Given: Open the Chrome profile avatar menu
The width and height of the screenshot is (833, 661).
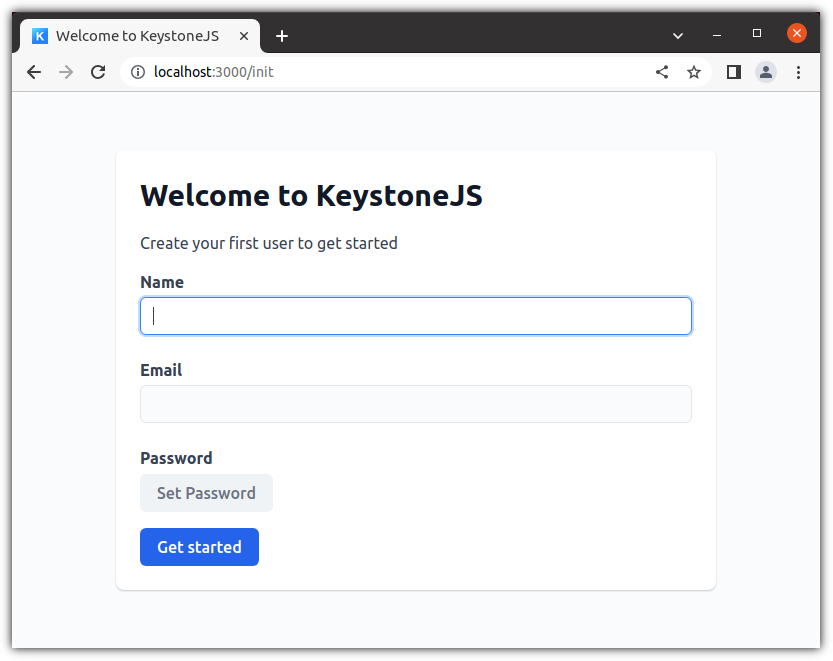Looking at the screenshot, I should (766, 72).
